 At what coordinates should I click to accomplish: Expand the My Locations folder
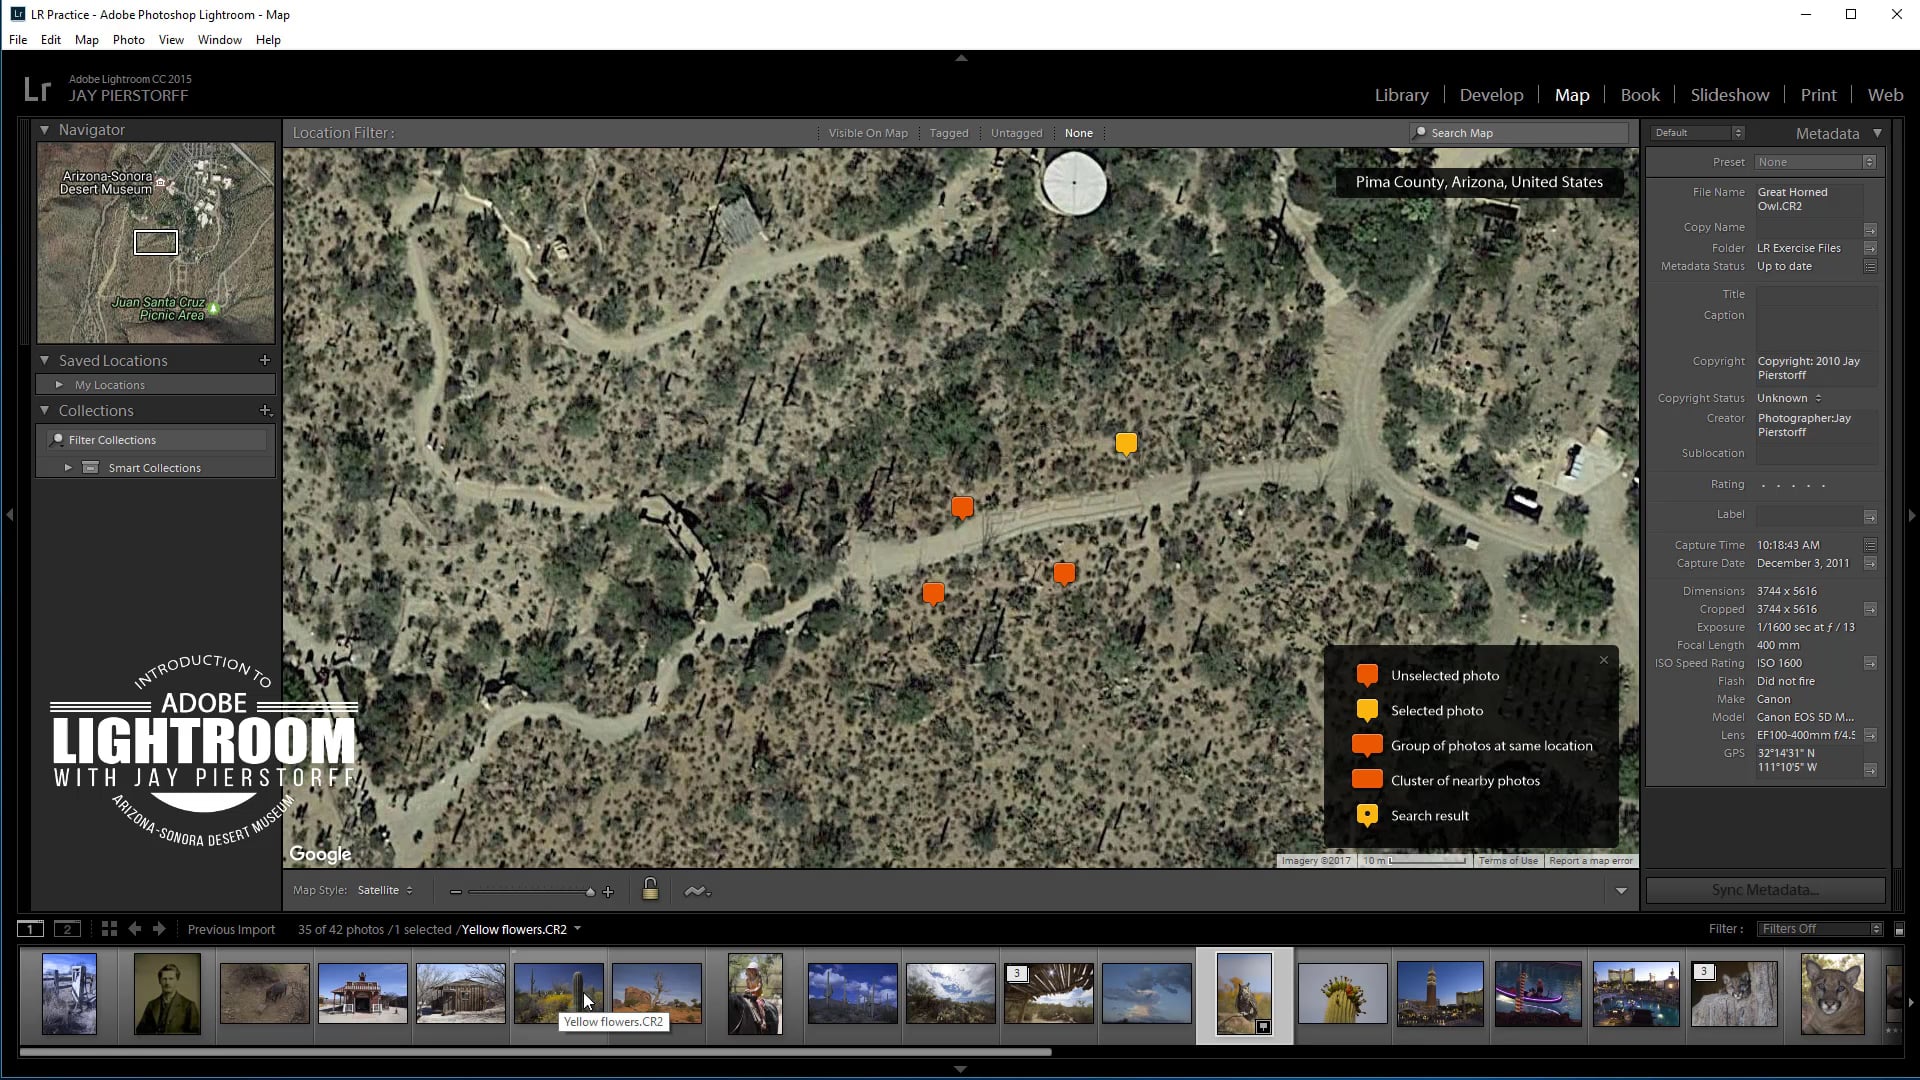[59, 385]
